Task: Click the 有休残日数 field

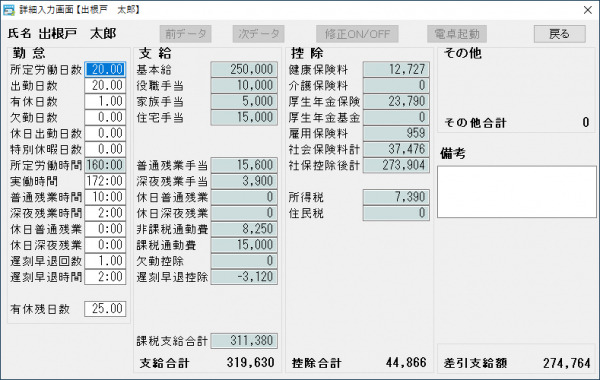Action: click(x=105, y=309)
